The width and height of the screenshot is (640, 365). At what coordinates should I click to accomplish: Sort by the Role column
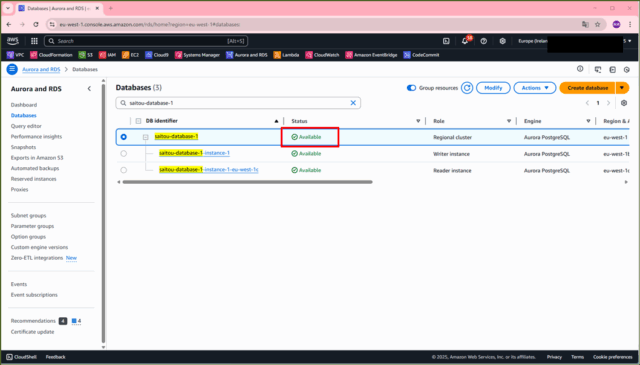[x=509, y=121]
